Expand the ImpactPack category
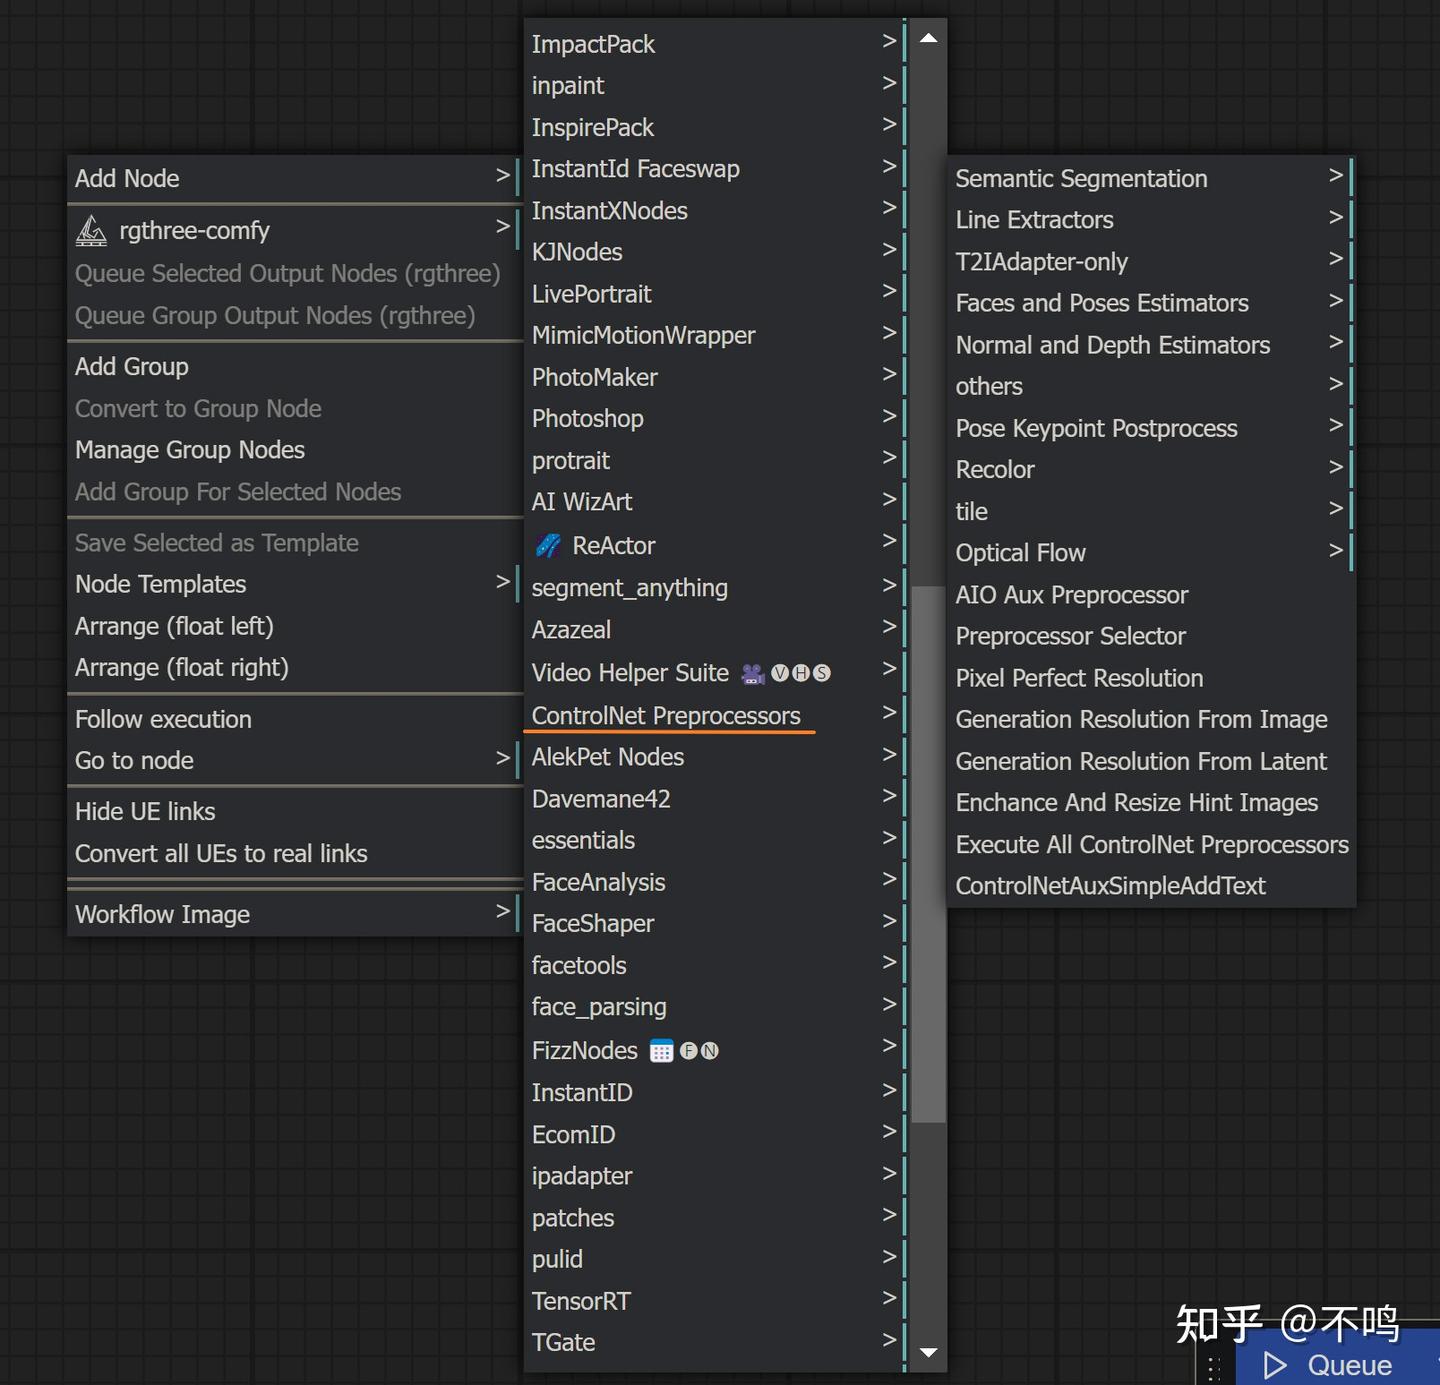1440x1385 pixels. coord(715,44)
